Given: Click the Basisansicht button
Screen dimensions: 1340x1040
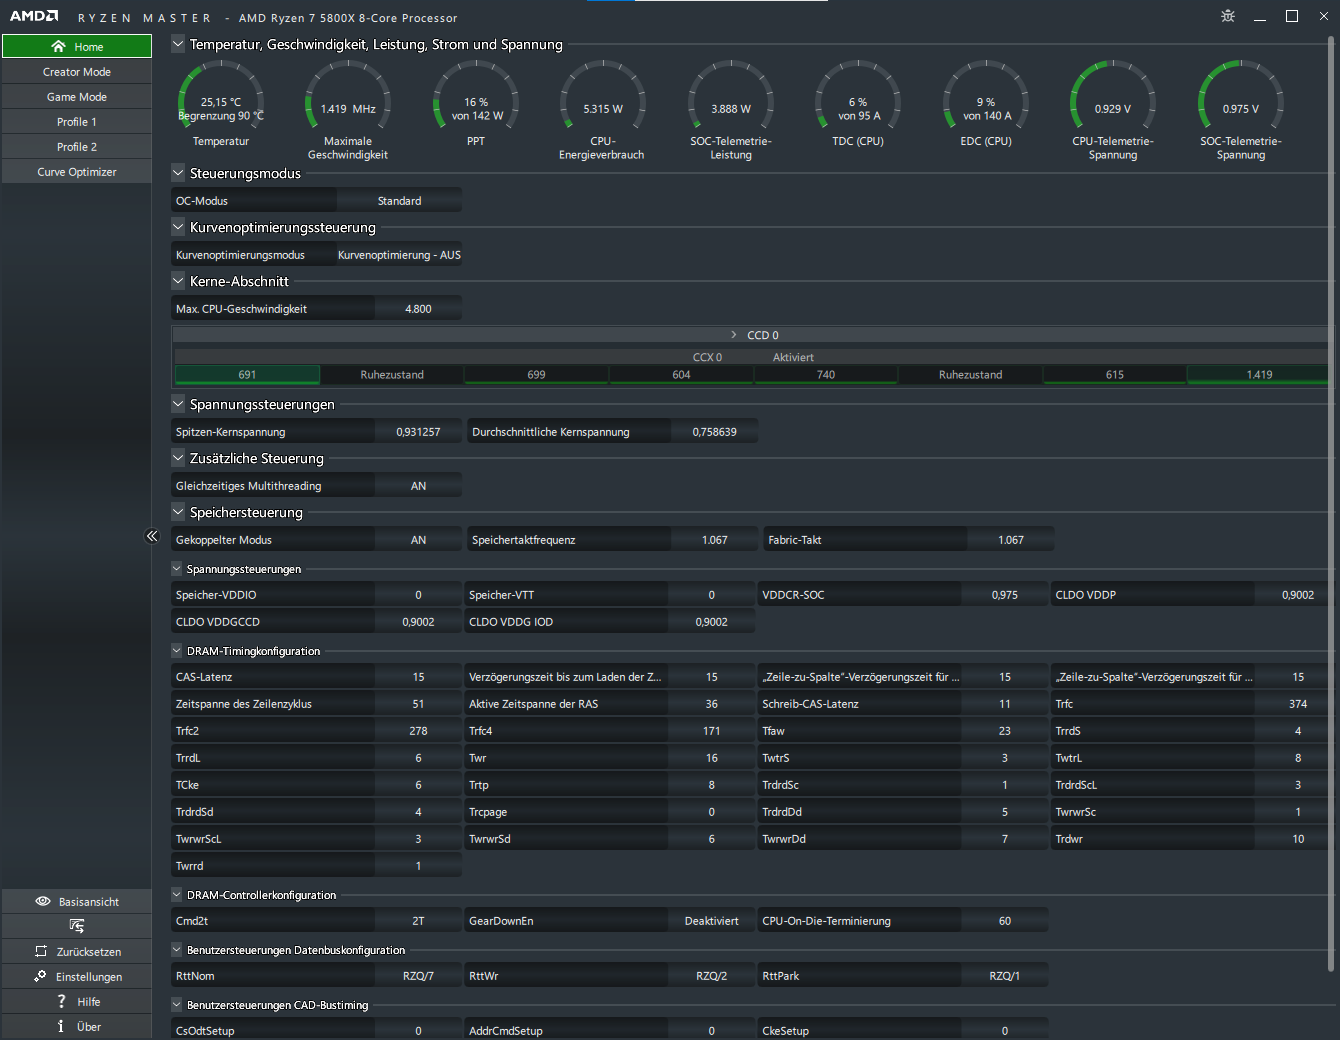Looking at the screenshot, I should click(77, 901).
